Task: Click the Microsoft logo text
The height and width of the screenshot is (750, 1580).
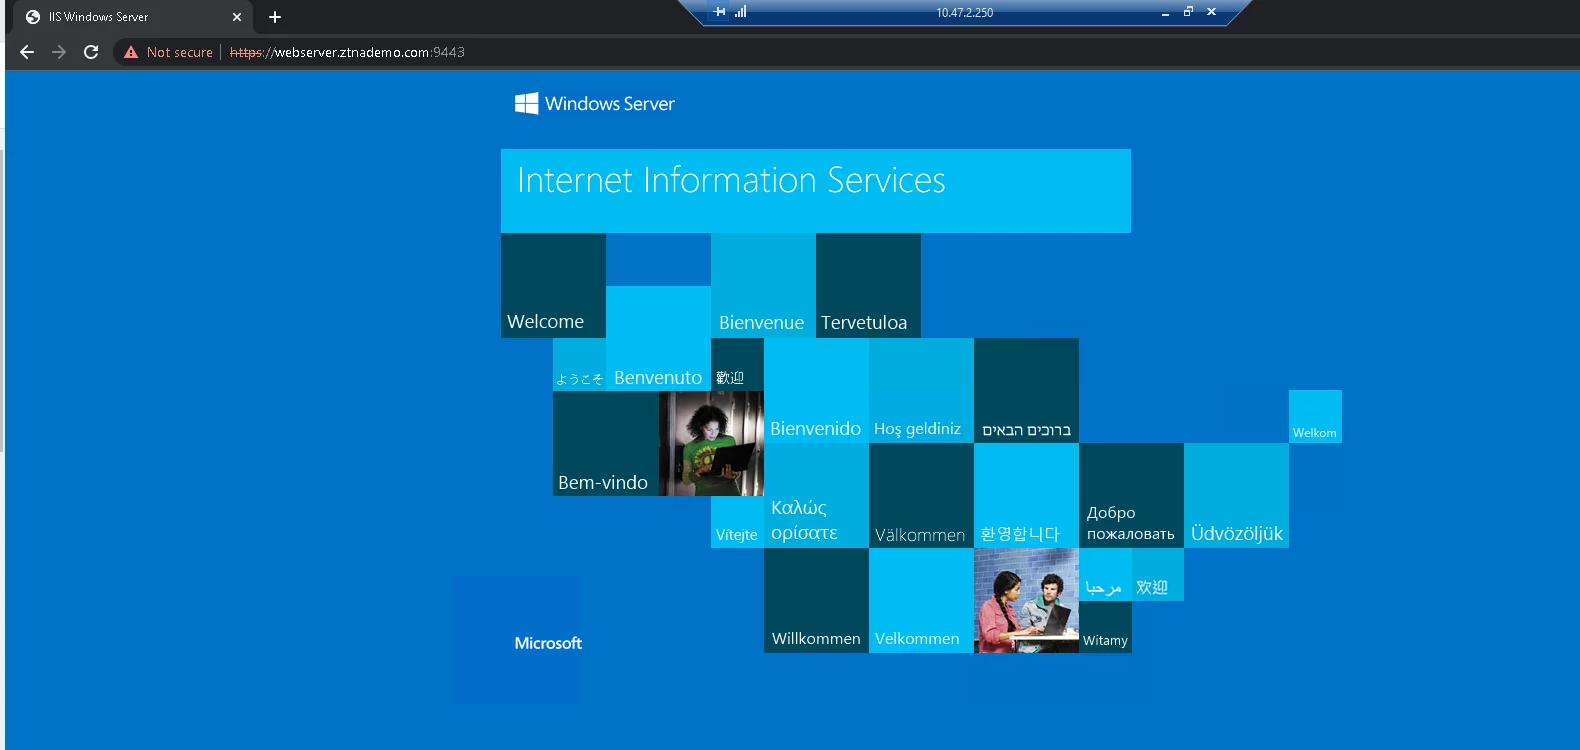Action: tap(548, 643)
